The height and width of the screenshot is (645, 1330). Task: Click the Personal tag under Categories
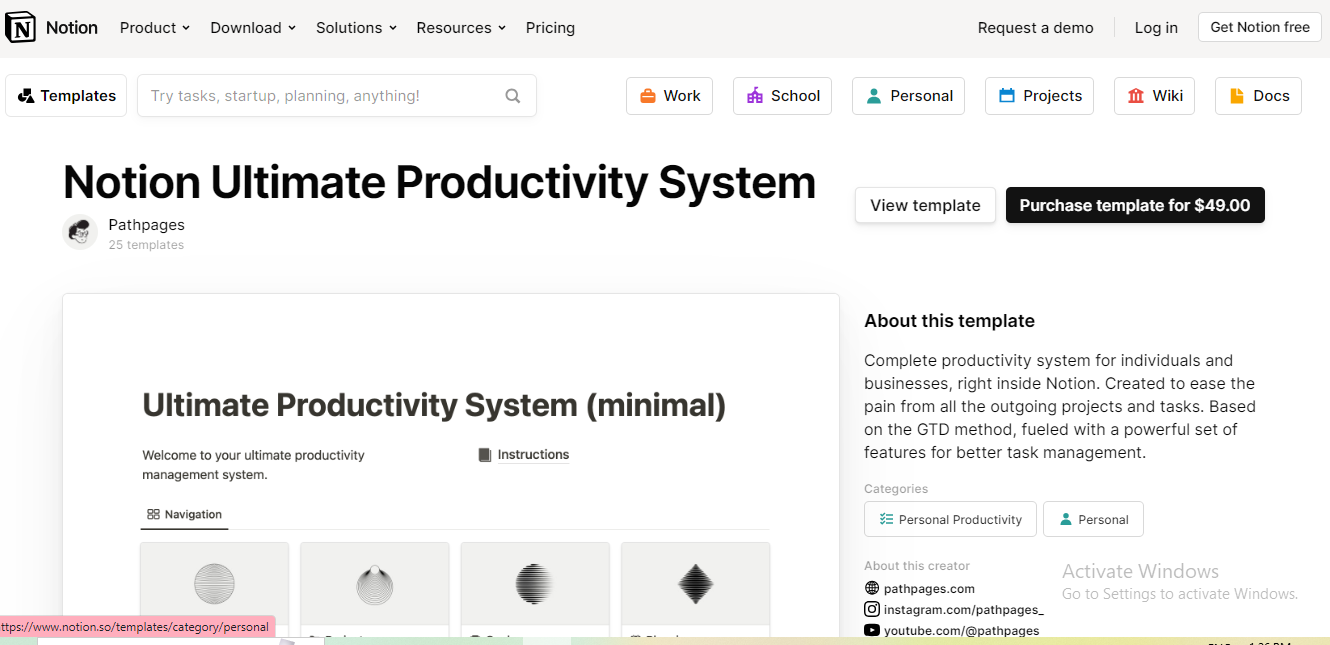click(x=1093, y=519)
